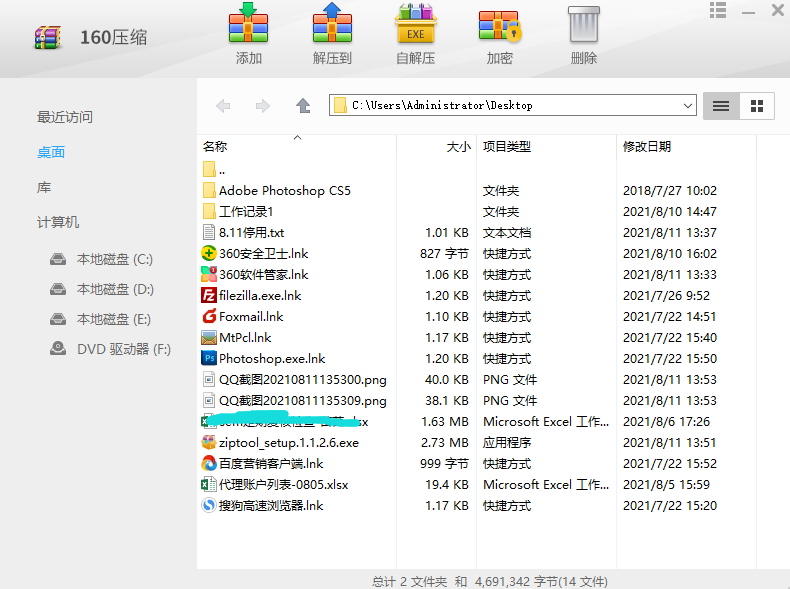Switch to grid thumbnail view mode
This screenshot has height=589, width=790.
[x=757, y=106]
